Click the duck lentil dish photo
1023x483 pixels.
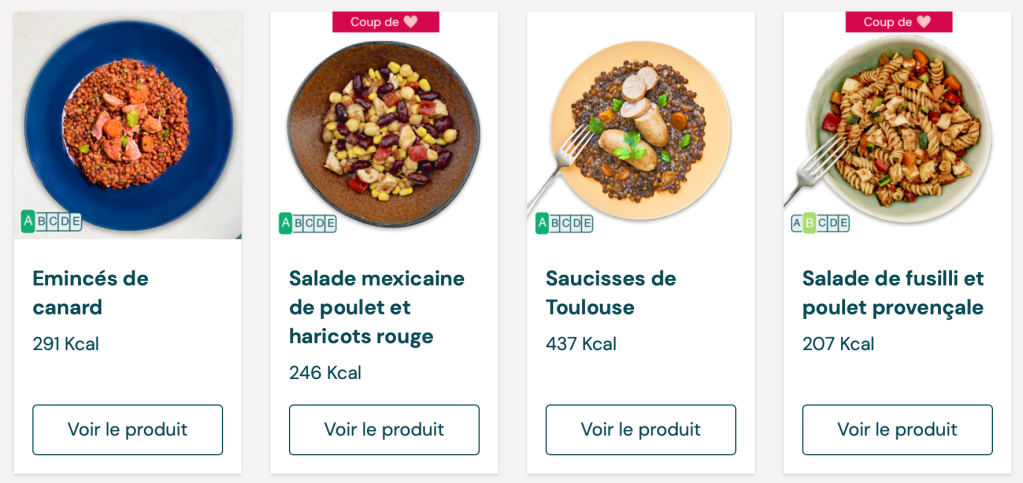(x=127, y=125)
